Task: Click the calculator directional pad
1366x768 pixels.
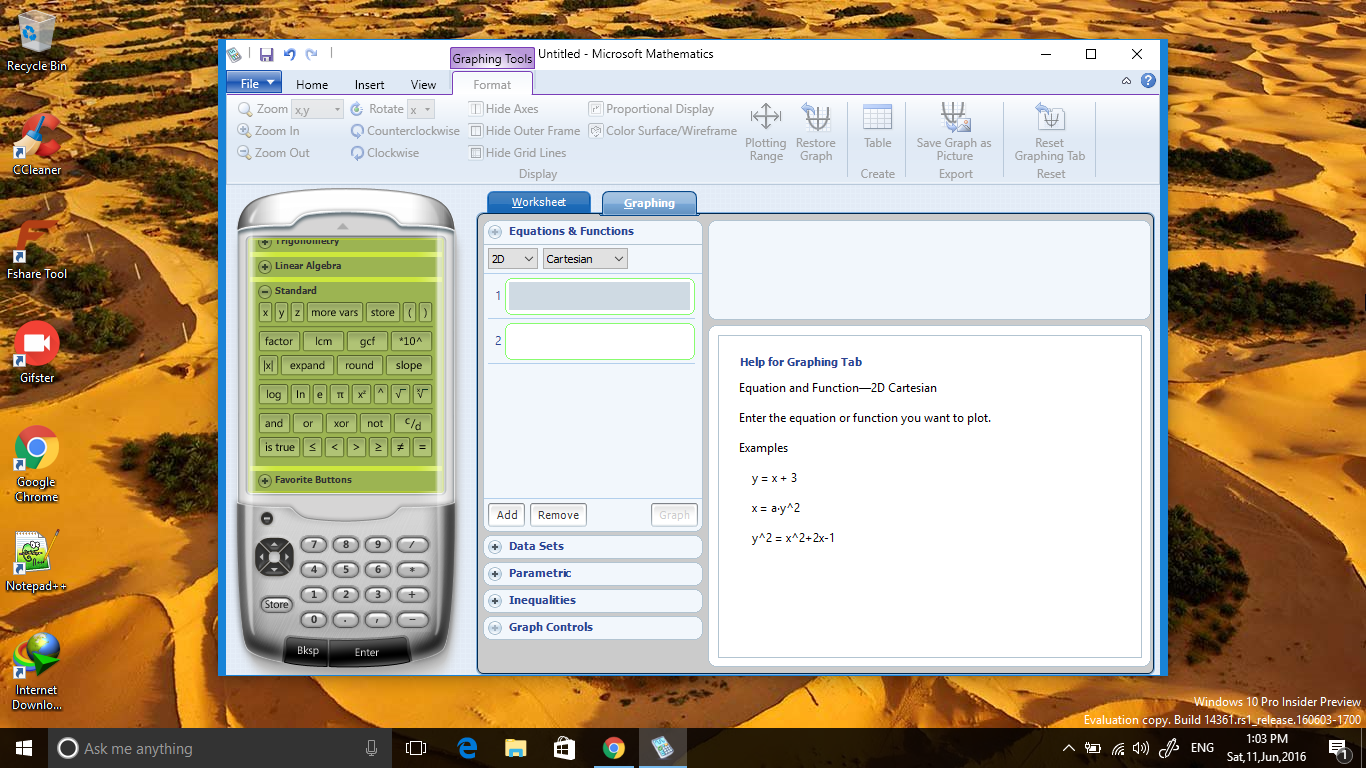Action: 274,557
